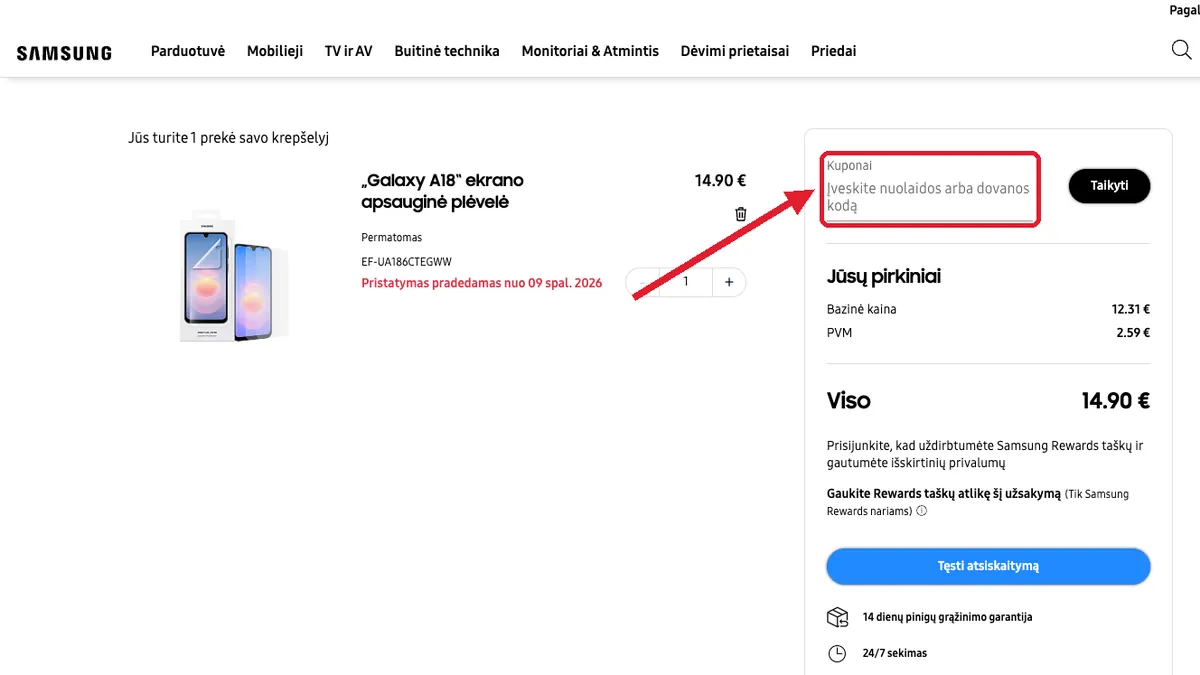The width and height of the screenshot is (1200, 675).
Task: Click the Permatomas color label
Action: coord(392,238)
